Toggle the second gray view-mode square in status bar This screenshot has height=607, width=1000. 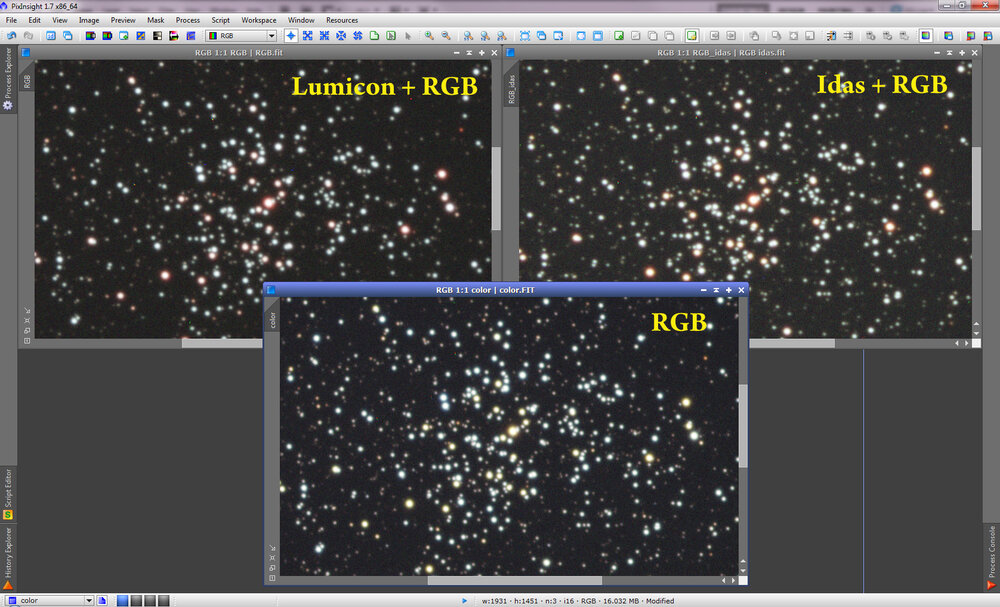(136, 600)
